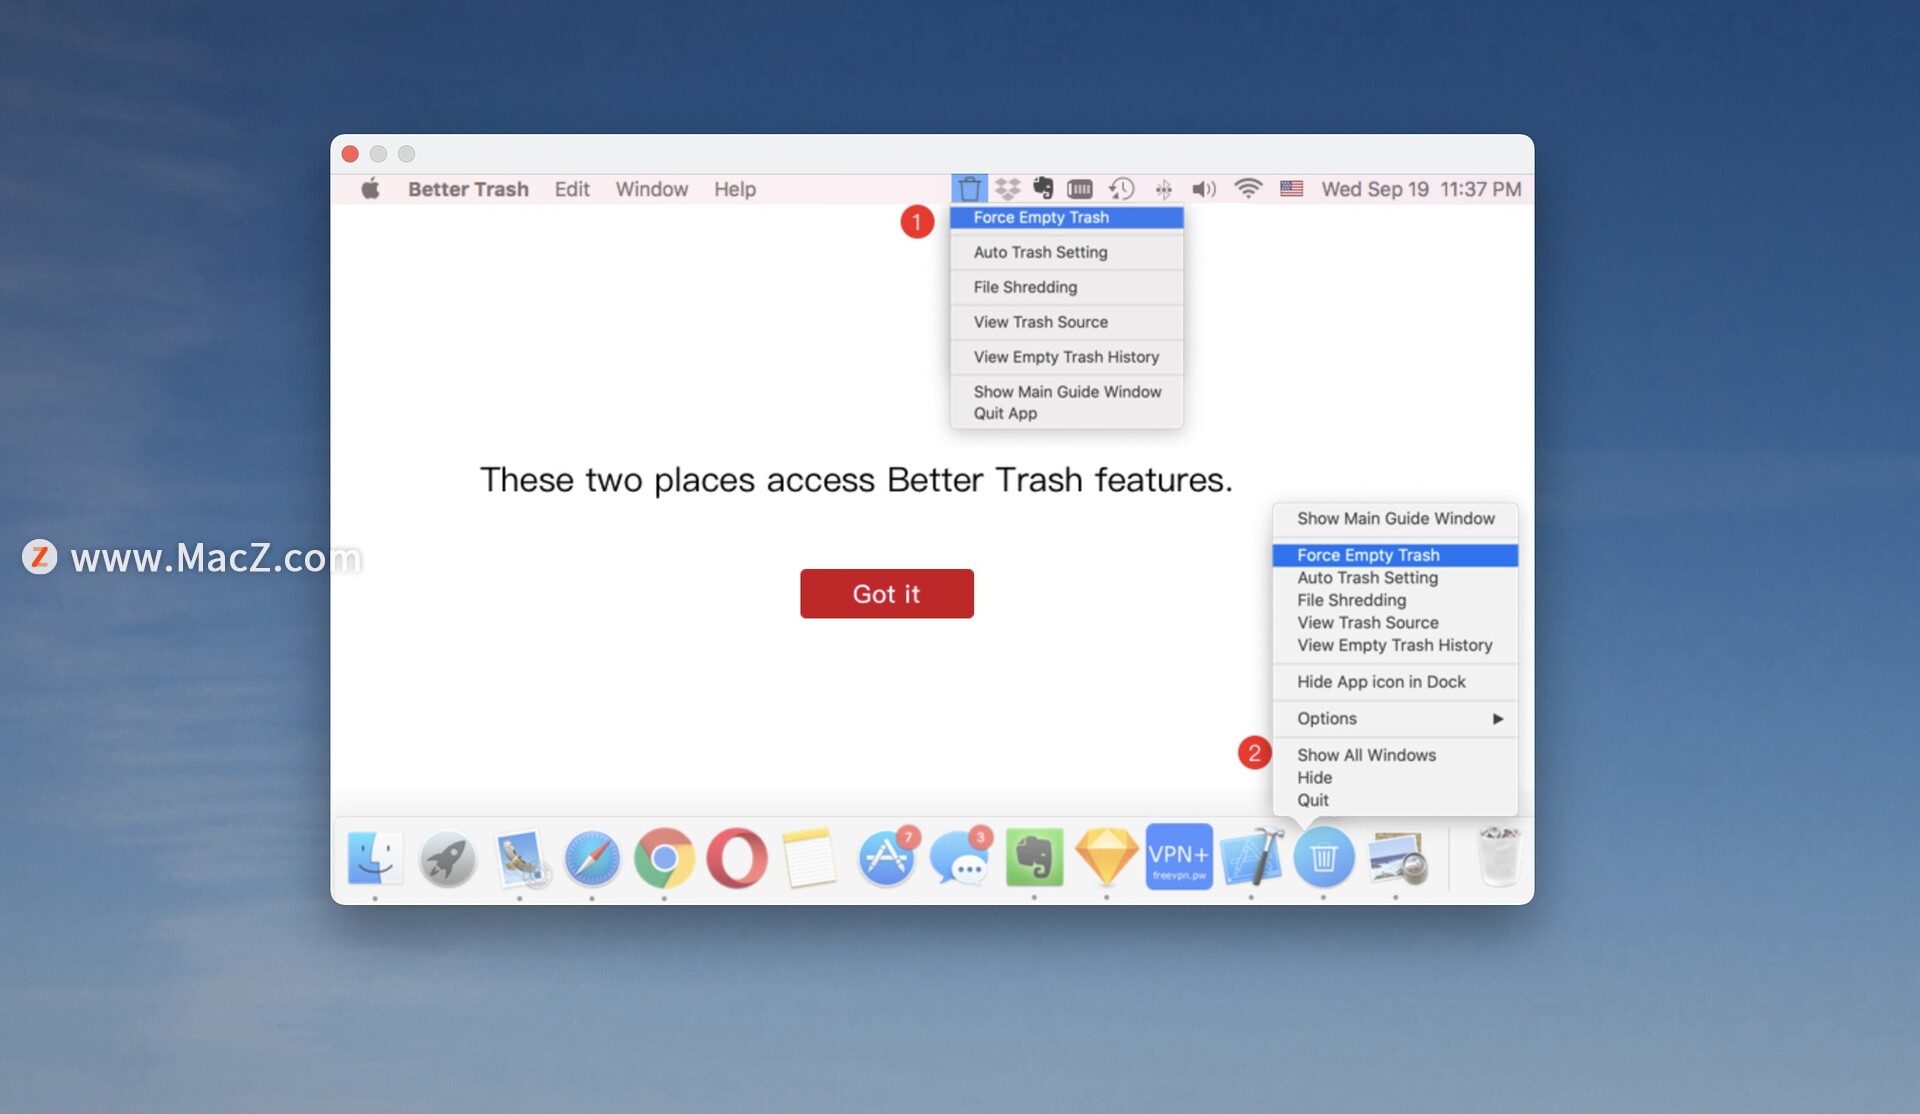Select Hide in the Dock menu
Image resolution: width=1920 pixels, height=1114 pixels.
1395,778
